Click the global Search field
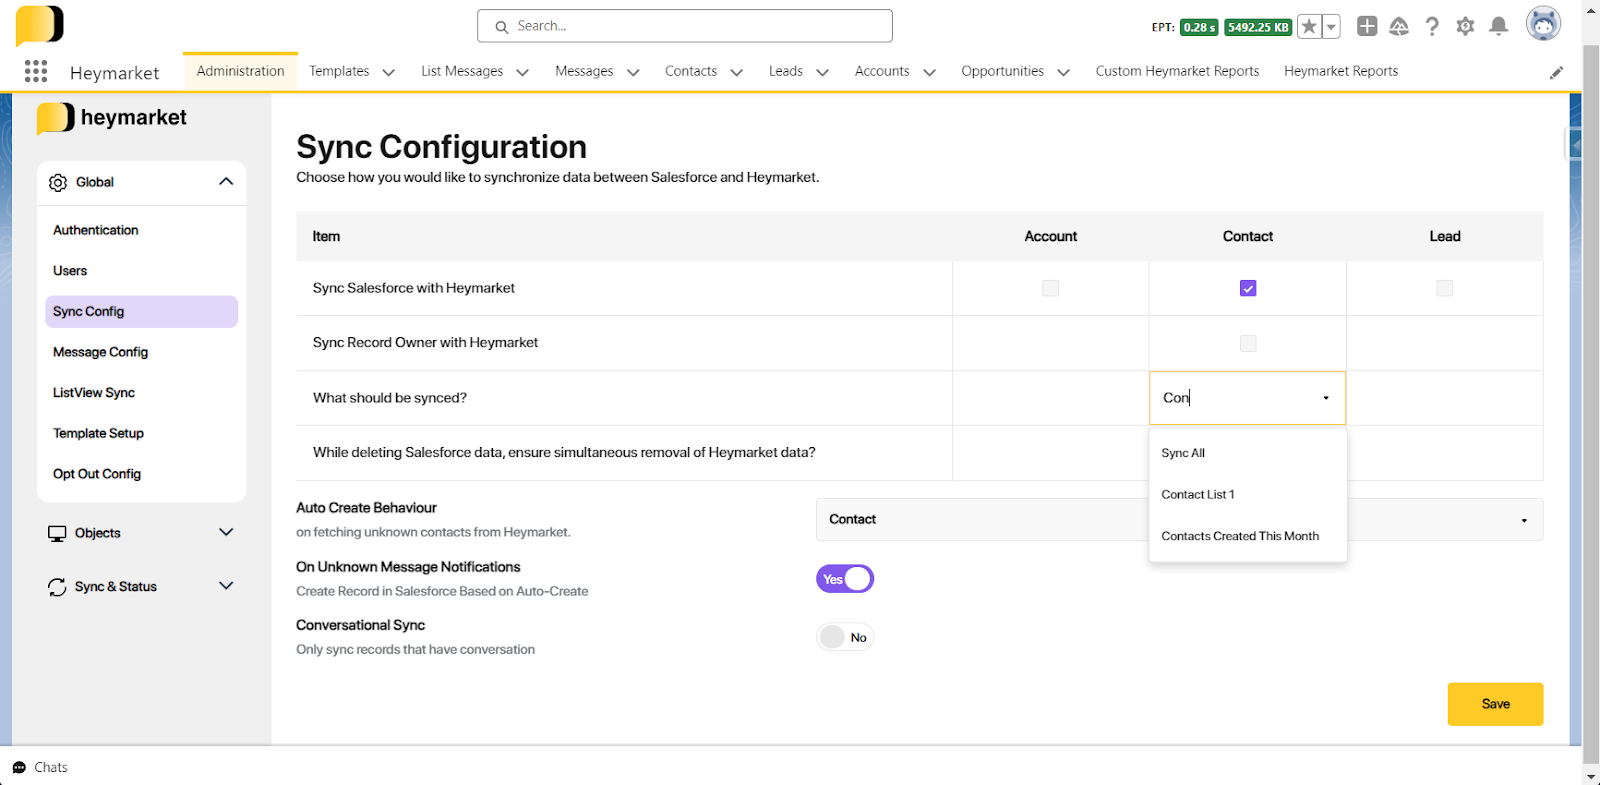Screen dimensions: 1600x785 pos(685,26)
